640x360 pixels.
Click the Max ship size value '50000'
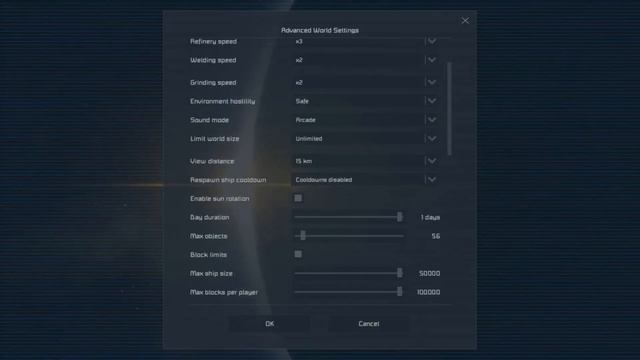pyautogui.click(x=429, y=273)
